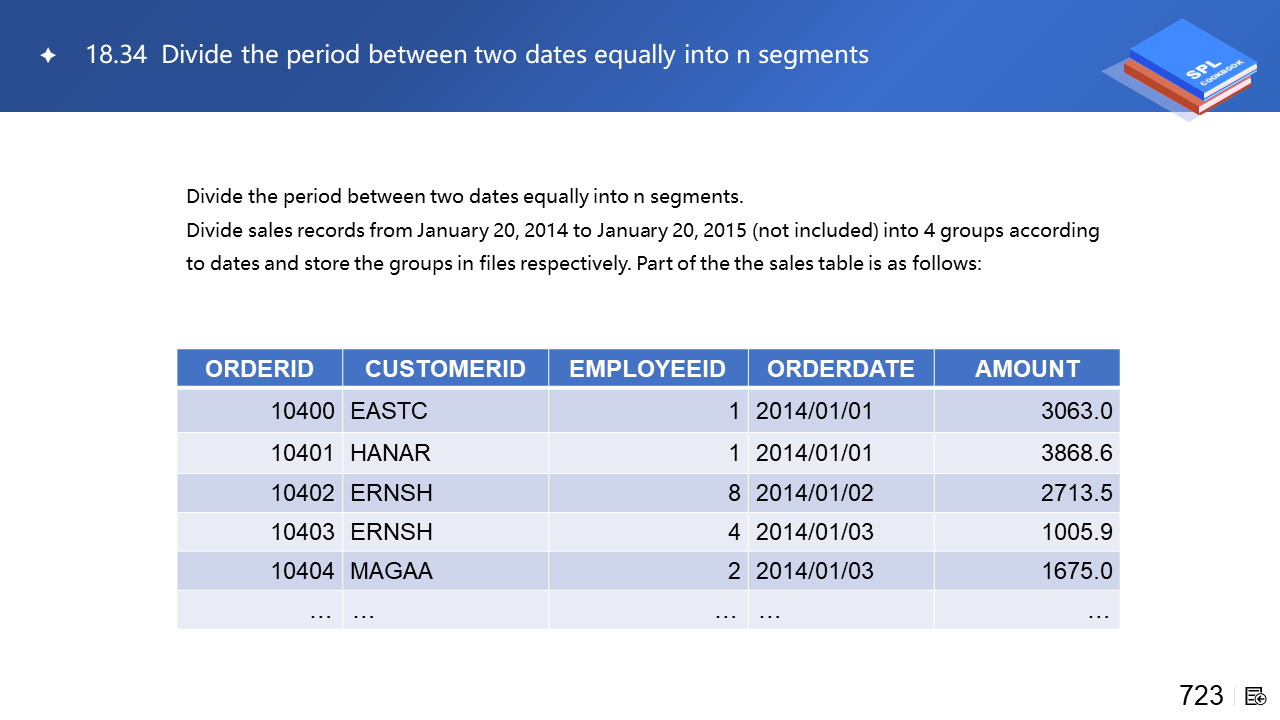This screenshot has height=720, width=1280.
Task: Click the page number 723
Action: click(1200, 696)
